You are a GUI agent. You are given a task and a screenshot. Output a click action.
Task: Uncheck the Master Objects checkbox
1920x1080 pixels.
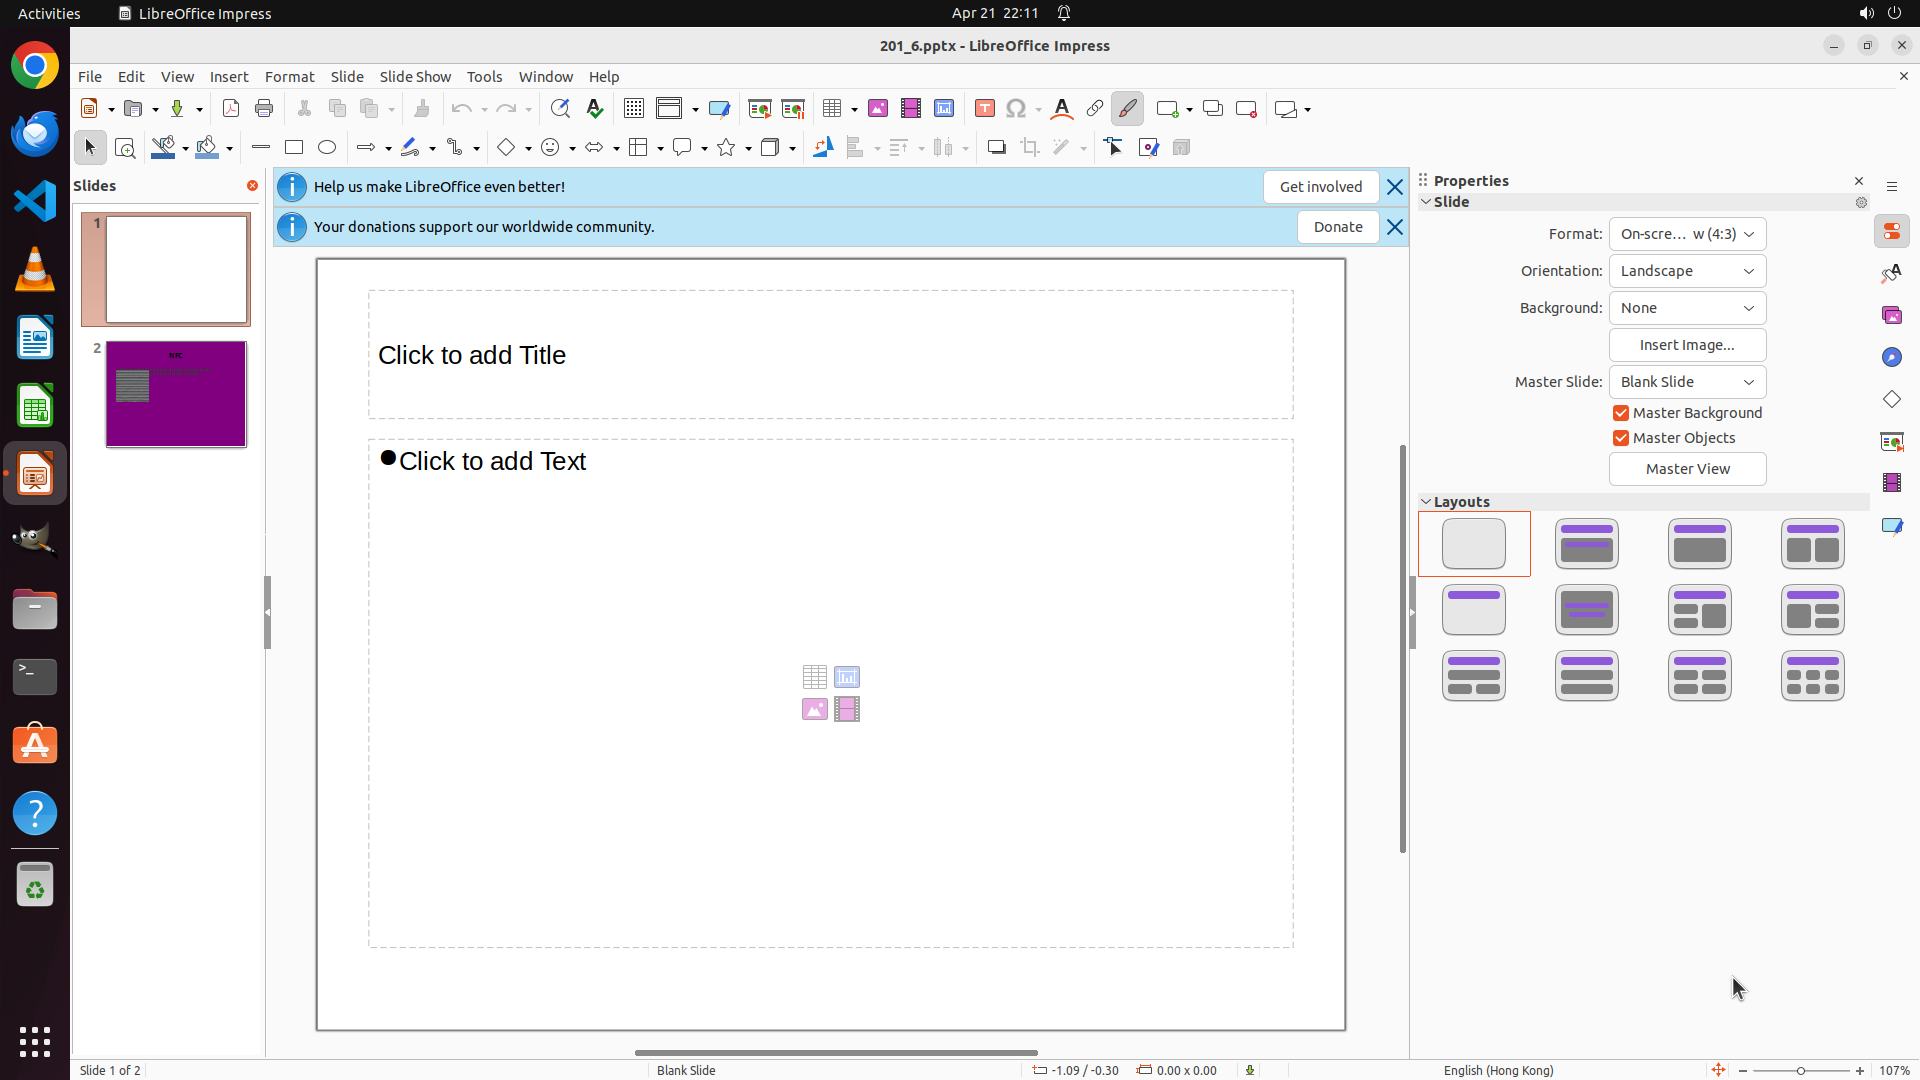click(x=1621, y=438)
